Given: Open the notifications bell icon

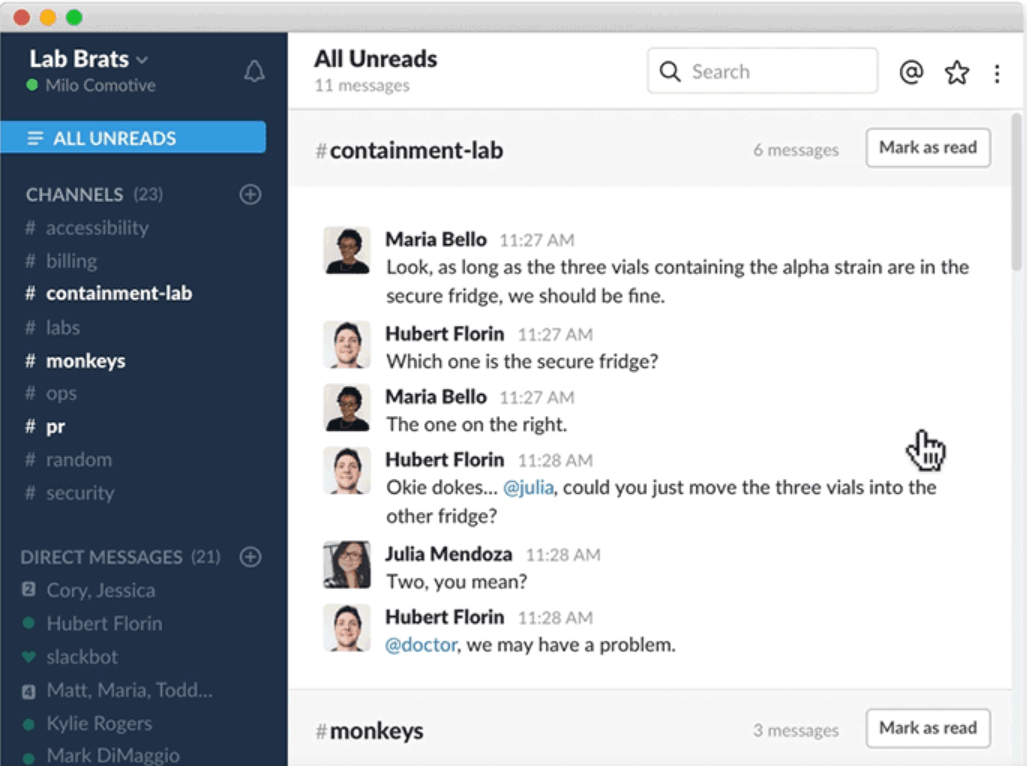Looking at the screenshot, I should (x=254, y=71).
